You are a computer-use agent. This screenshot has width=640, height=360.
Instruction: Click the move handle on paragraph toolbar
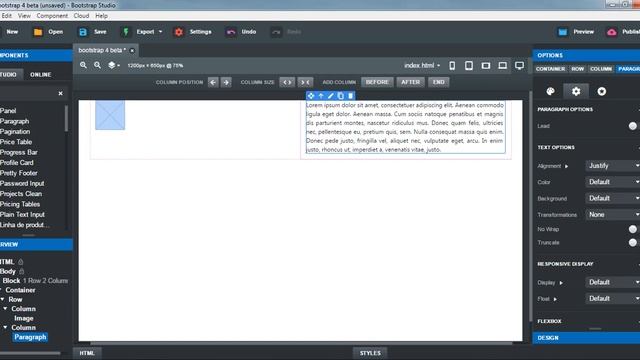pos(311,96)
